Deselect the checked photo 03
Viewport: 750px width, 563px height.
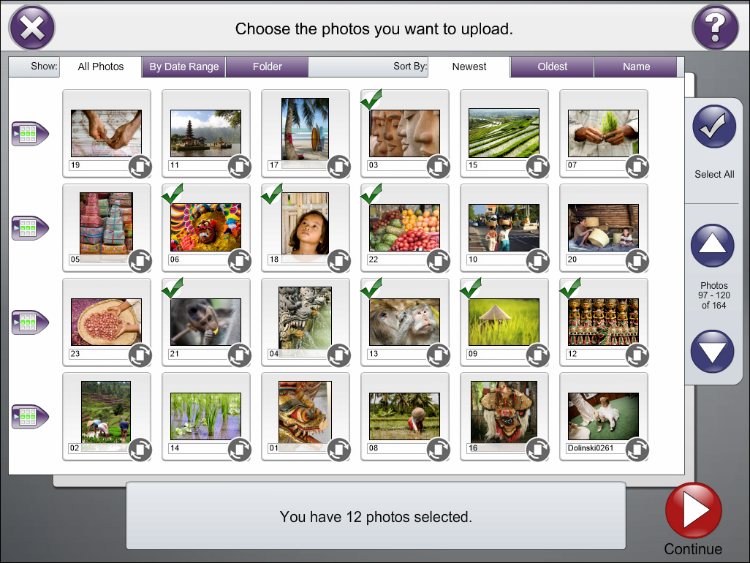(405, 133)
